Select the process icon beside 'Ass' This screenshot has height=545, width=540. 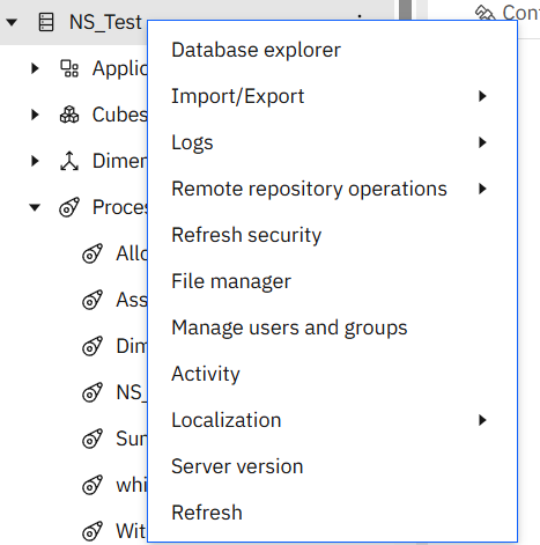point(92,300)
